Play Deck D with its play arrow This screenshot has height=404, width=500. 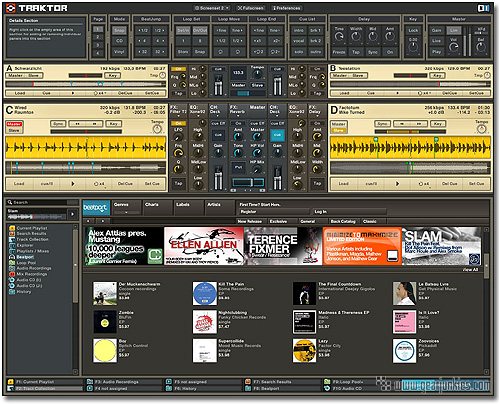click(397, 184)
